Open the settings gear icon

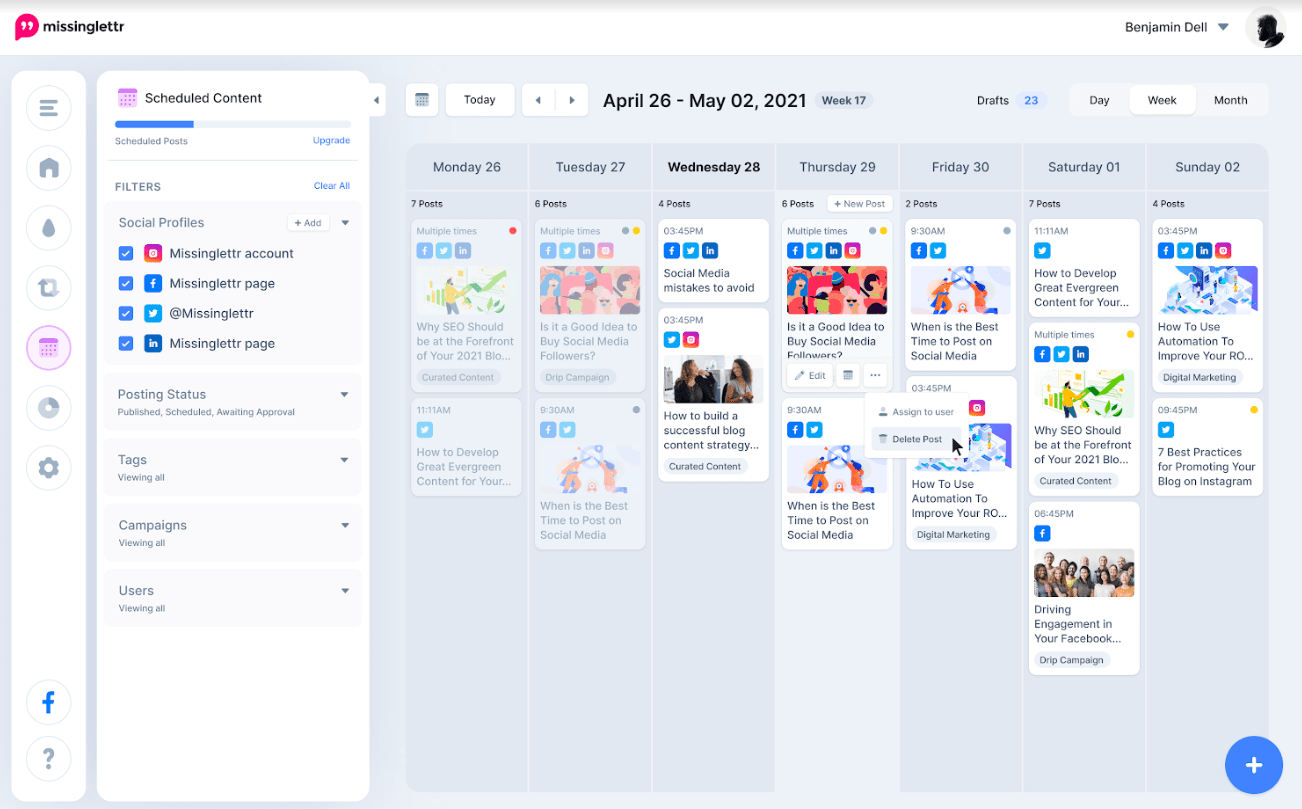(x=49, y=468)
